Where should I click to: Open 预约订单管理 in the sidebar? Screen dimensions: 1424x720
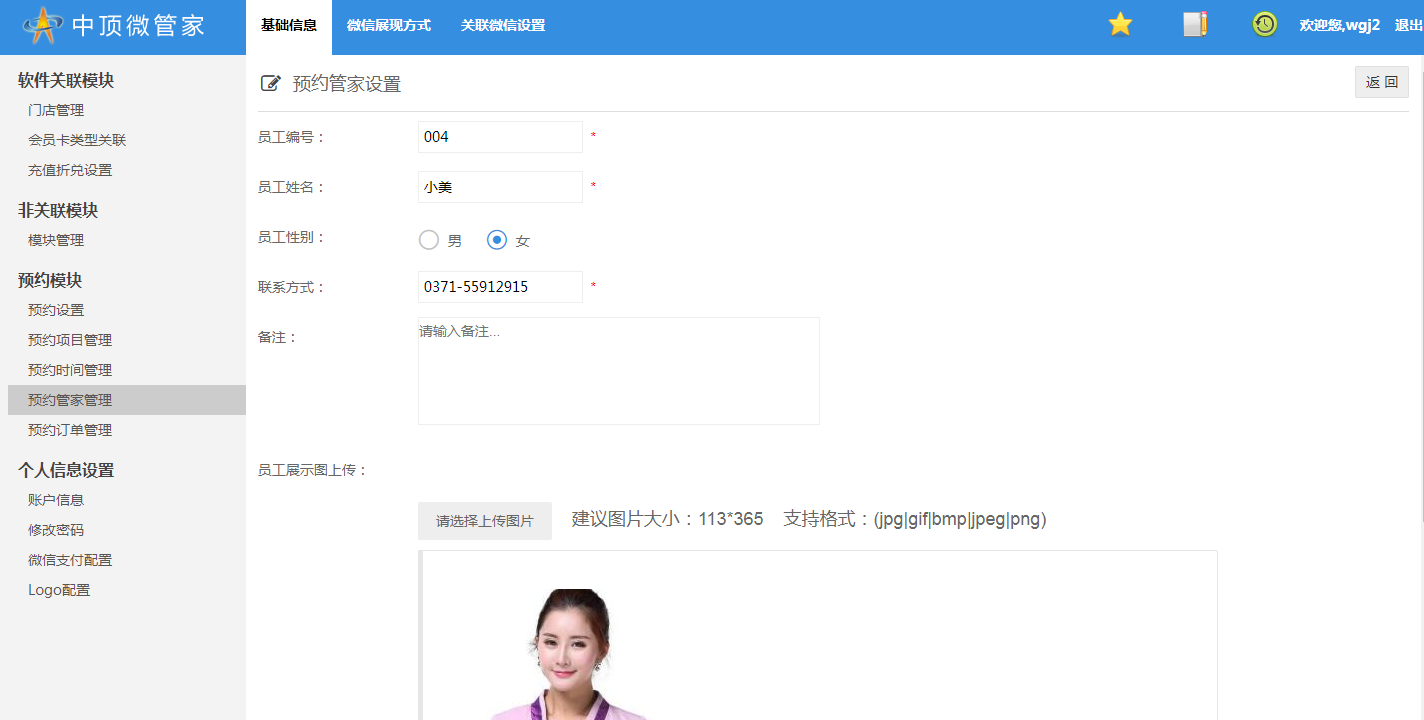click(x=70, y=430)
